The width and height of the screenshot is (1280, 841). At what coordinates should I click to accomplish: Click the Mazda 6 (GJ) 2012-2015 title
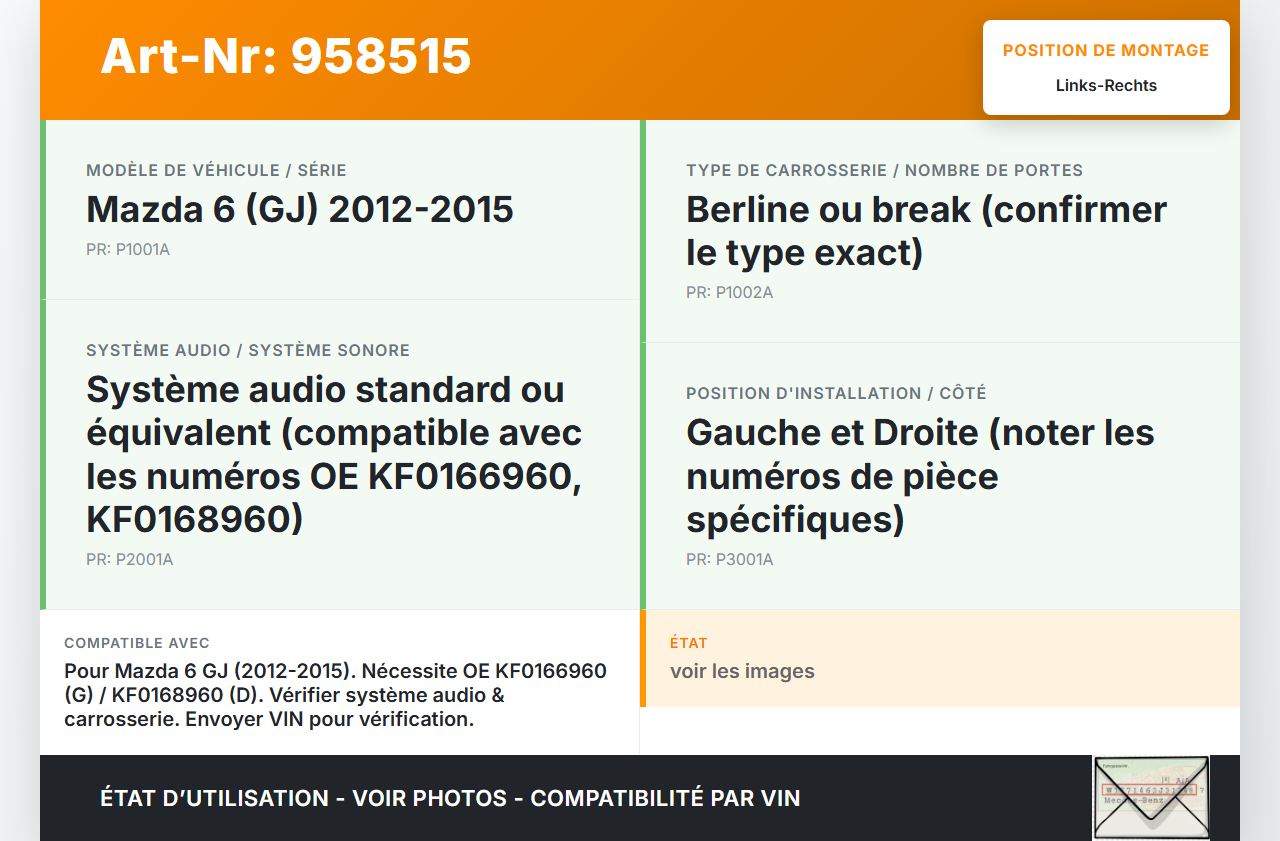click(x=300, y=210)
